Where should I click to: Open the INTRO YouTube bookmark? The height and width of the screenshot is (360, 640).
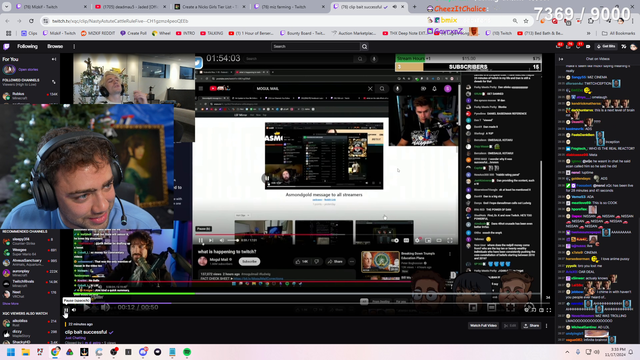[185, 33]
